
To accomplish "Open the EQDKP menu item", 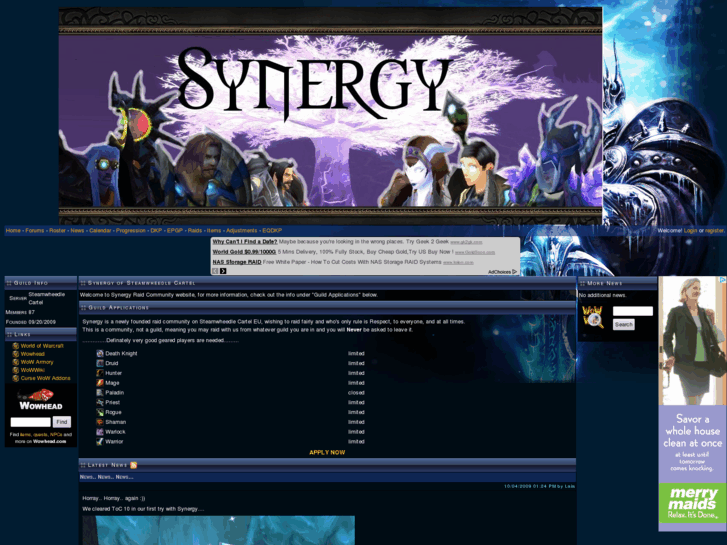I will [x=272, y=231].
